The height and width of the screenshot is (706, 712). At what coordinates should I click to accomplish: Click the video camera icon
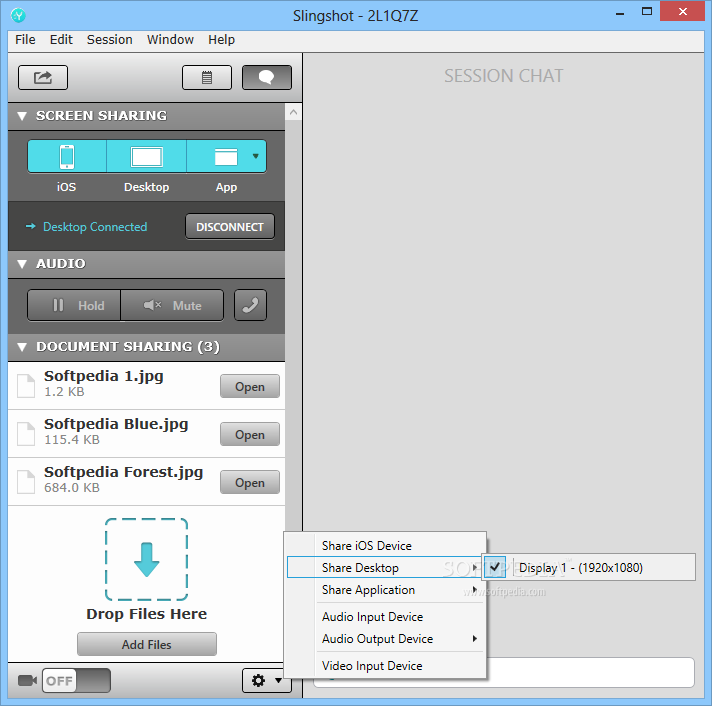pyautogui.click(x=27, y=681)
